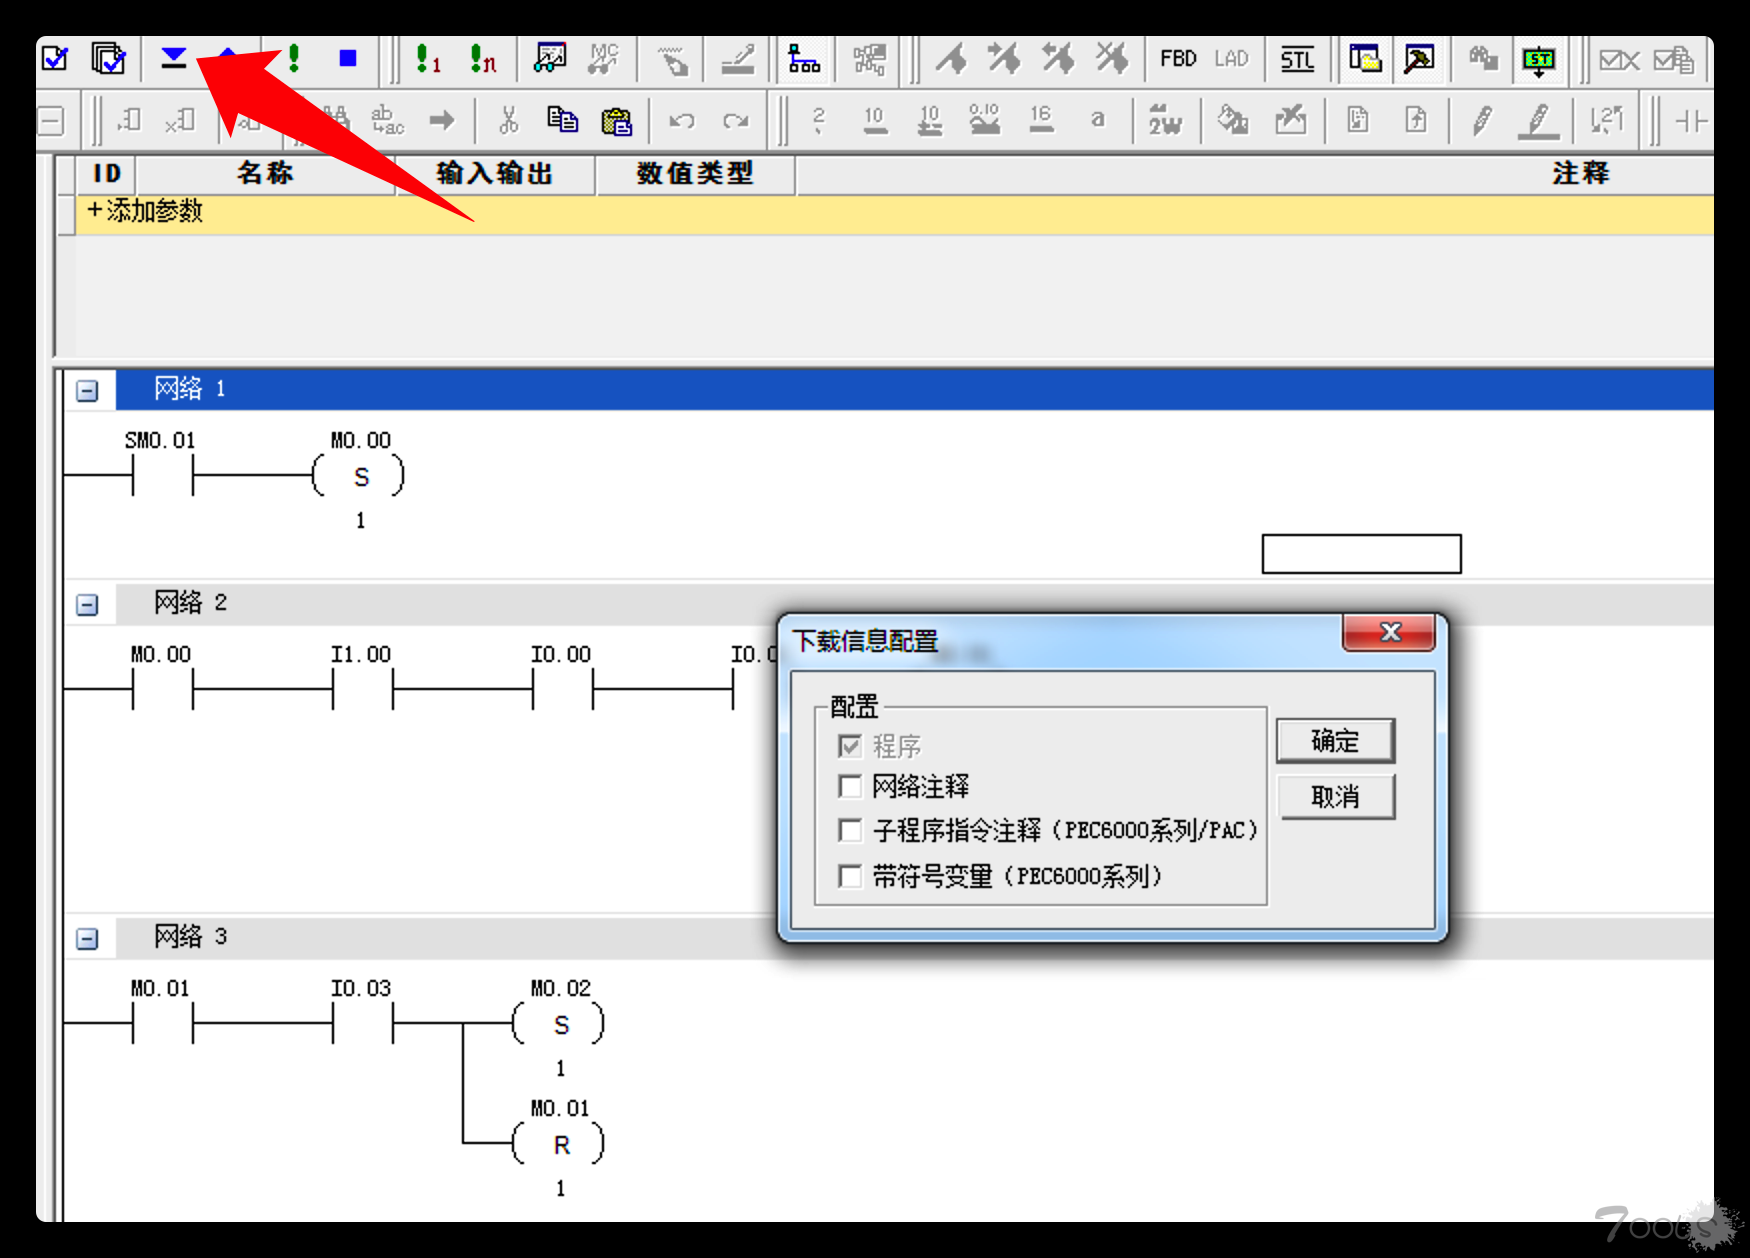This screenshot has height=1258, width=1750.
Task: Select the M0.00 set coil in network 1
Action: tap(360, 476)
